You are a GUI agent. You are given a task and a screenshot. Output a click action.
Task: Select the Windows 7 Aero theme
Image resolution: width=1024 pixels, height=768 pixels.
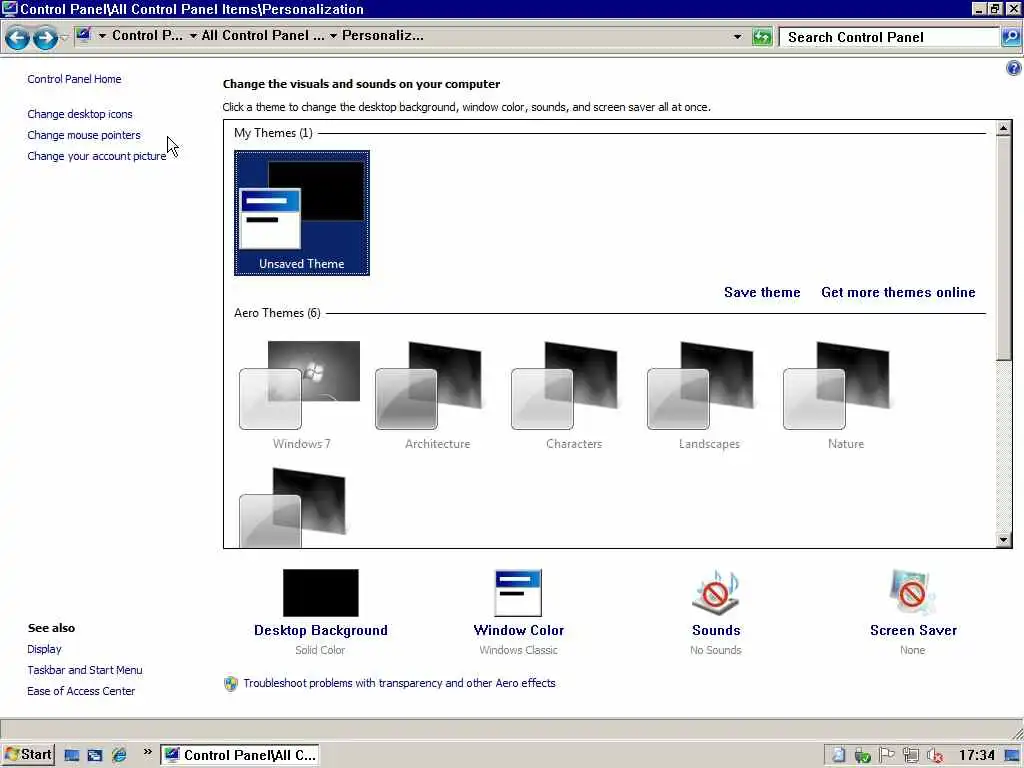click(x=301, y=394)
